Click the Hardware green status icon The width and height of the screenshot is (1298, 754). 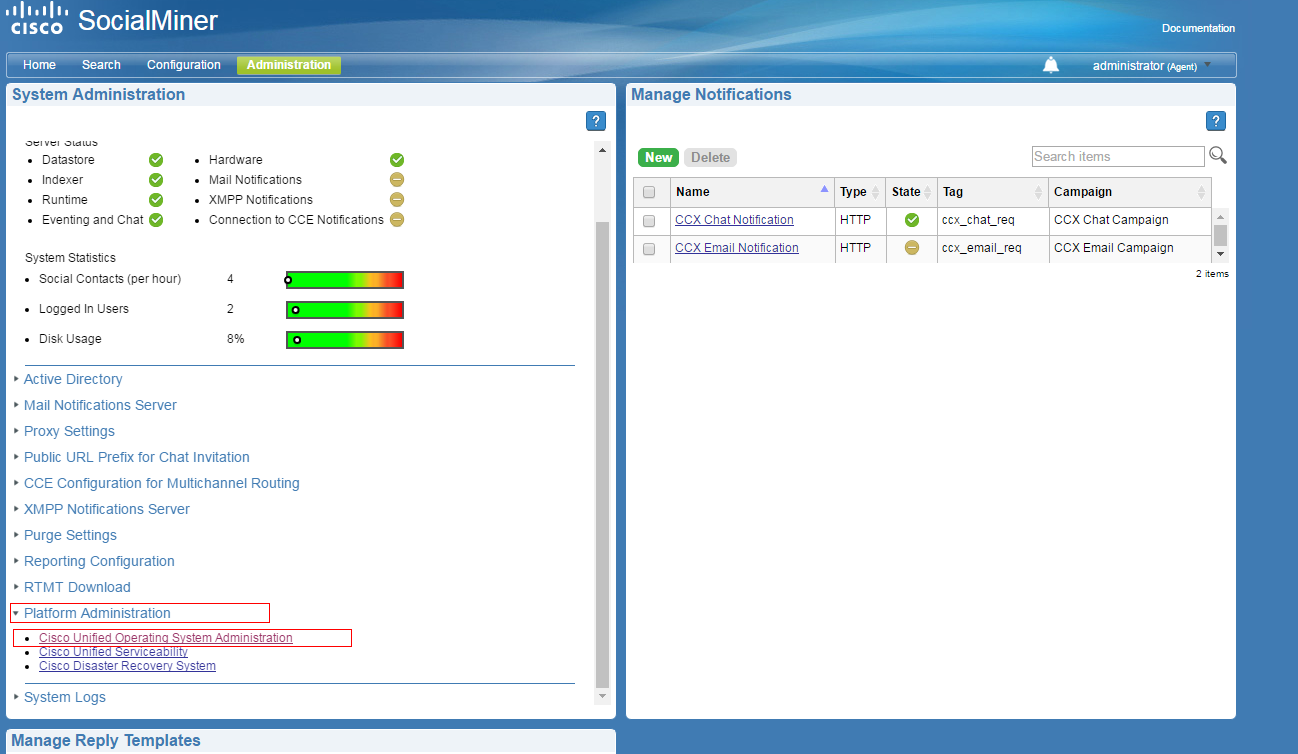(x=397, y=160)
